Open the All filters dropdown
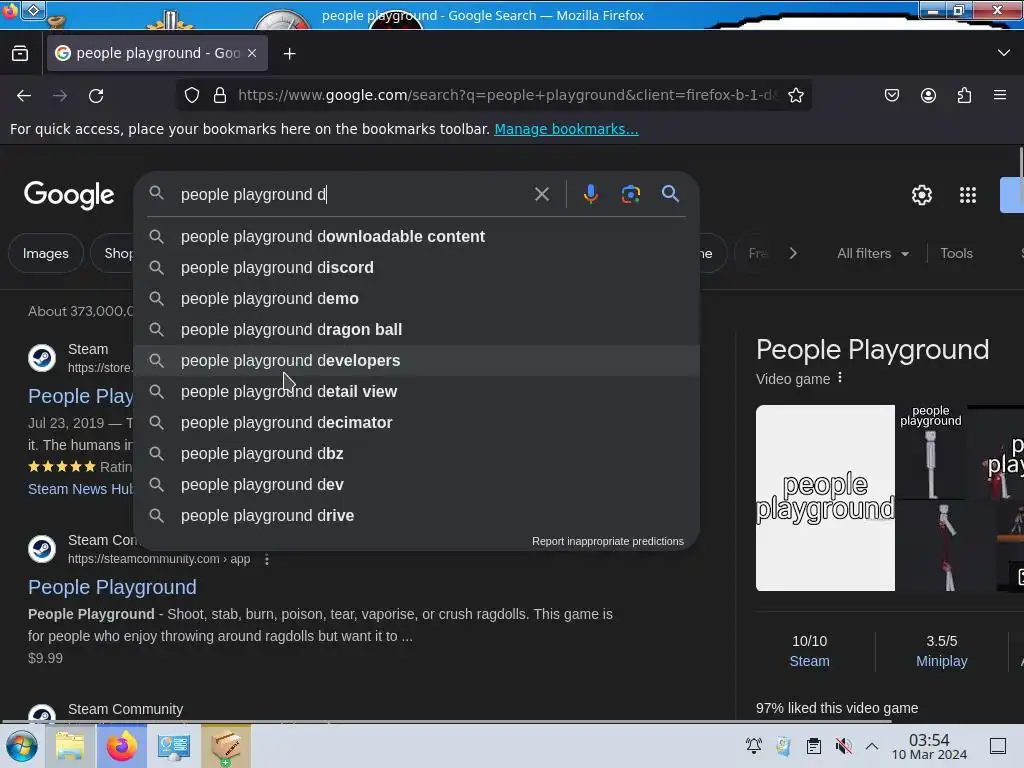1024x768 pixels. (873, 253)
